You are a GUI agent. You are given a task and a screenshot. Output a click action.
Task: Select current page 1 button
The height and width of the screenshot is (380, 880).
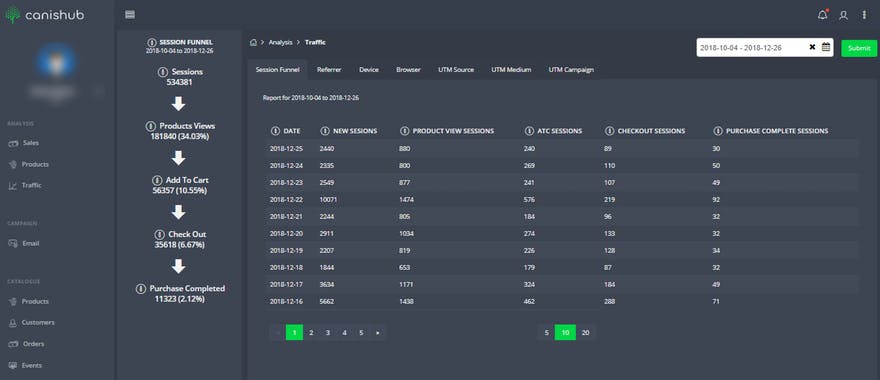[x=294, y=333]
